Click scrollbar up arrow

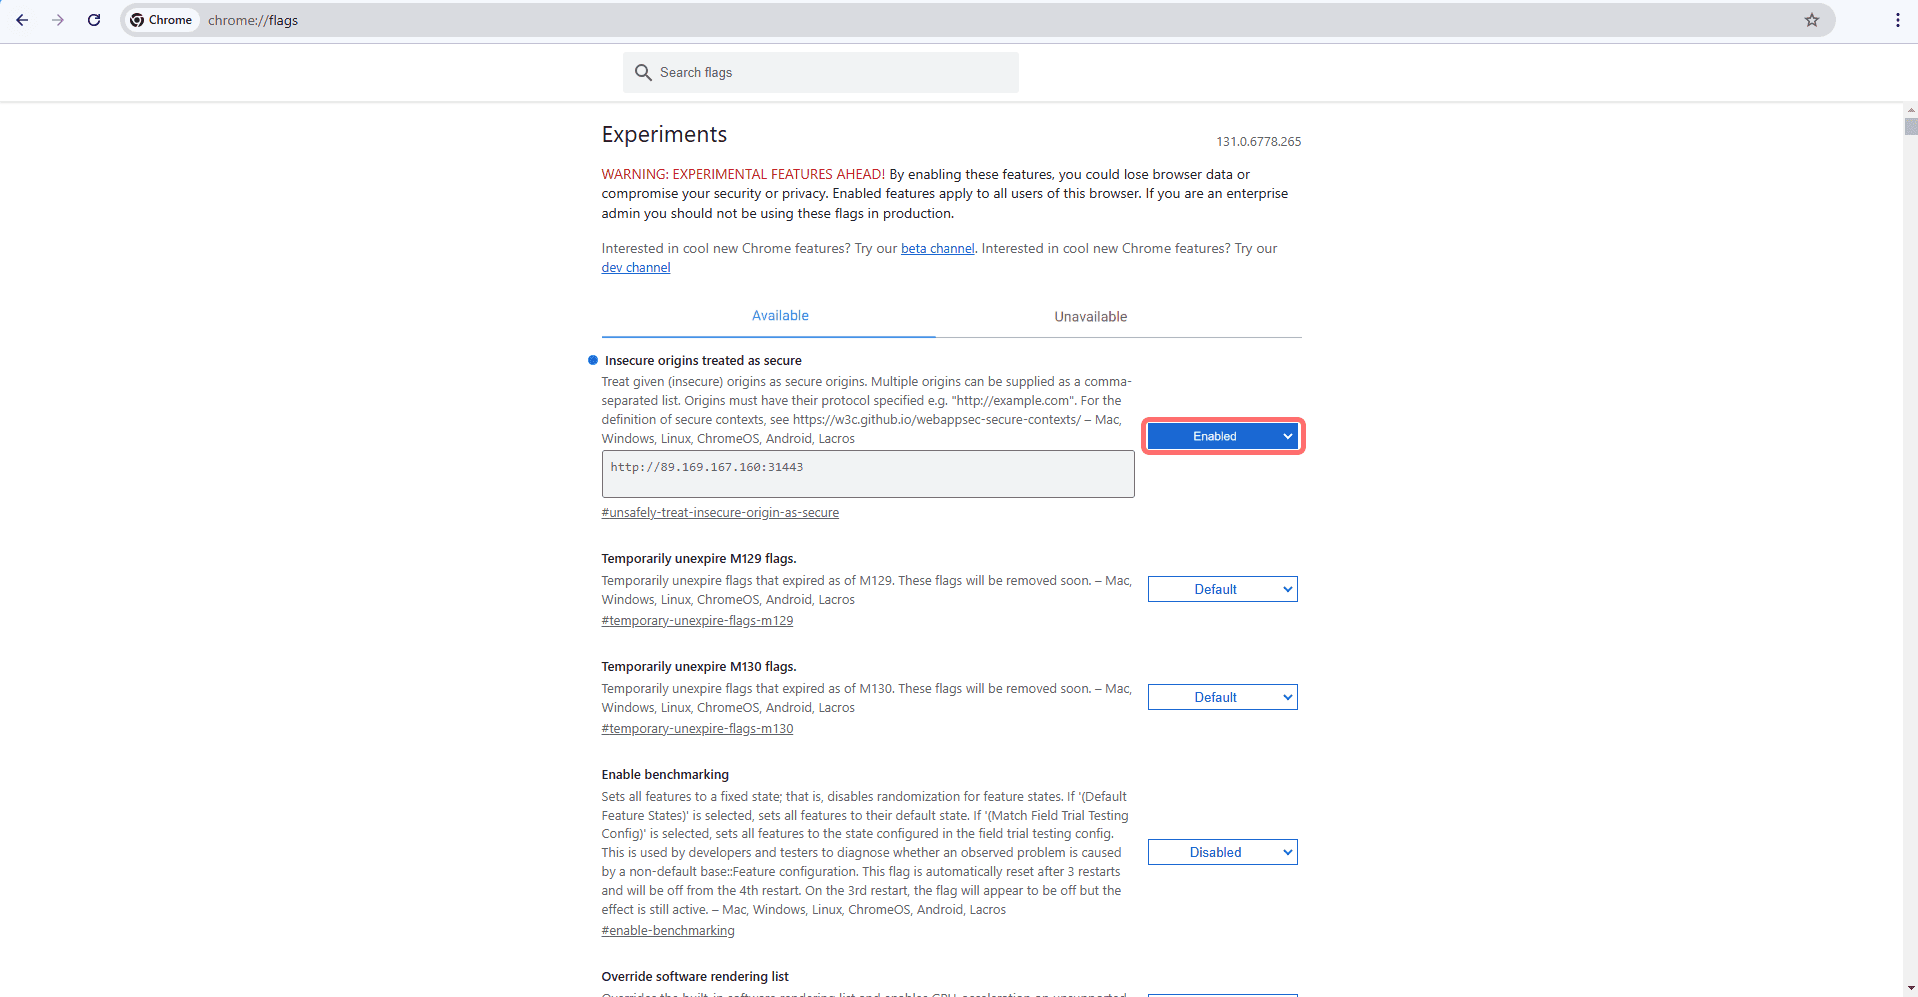1910,110
